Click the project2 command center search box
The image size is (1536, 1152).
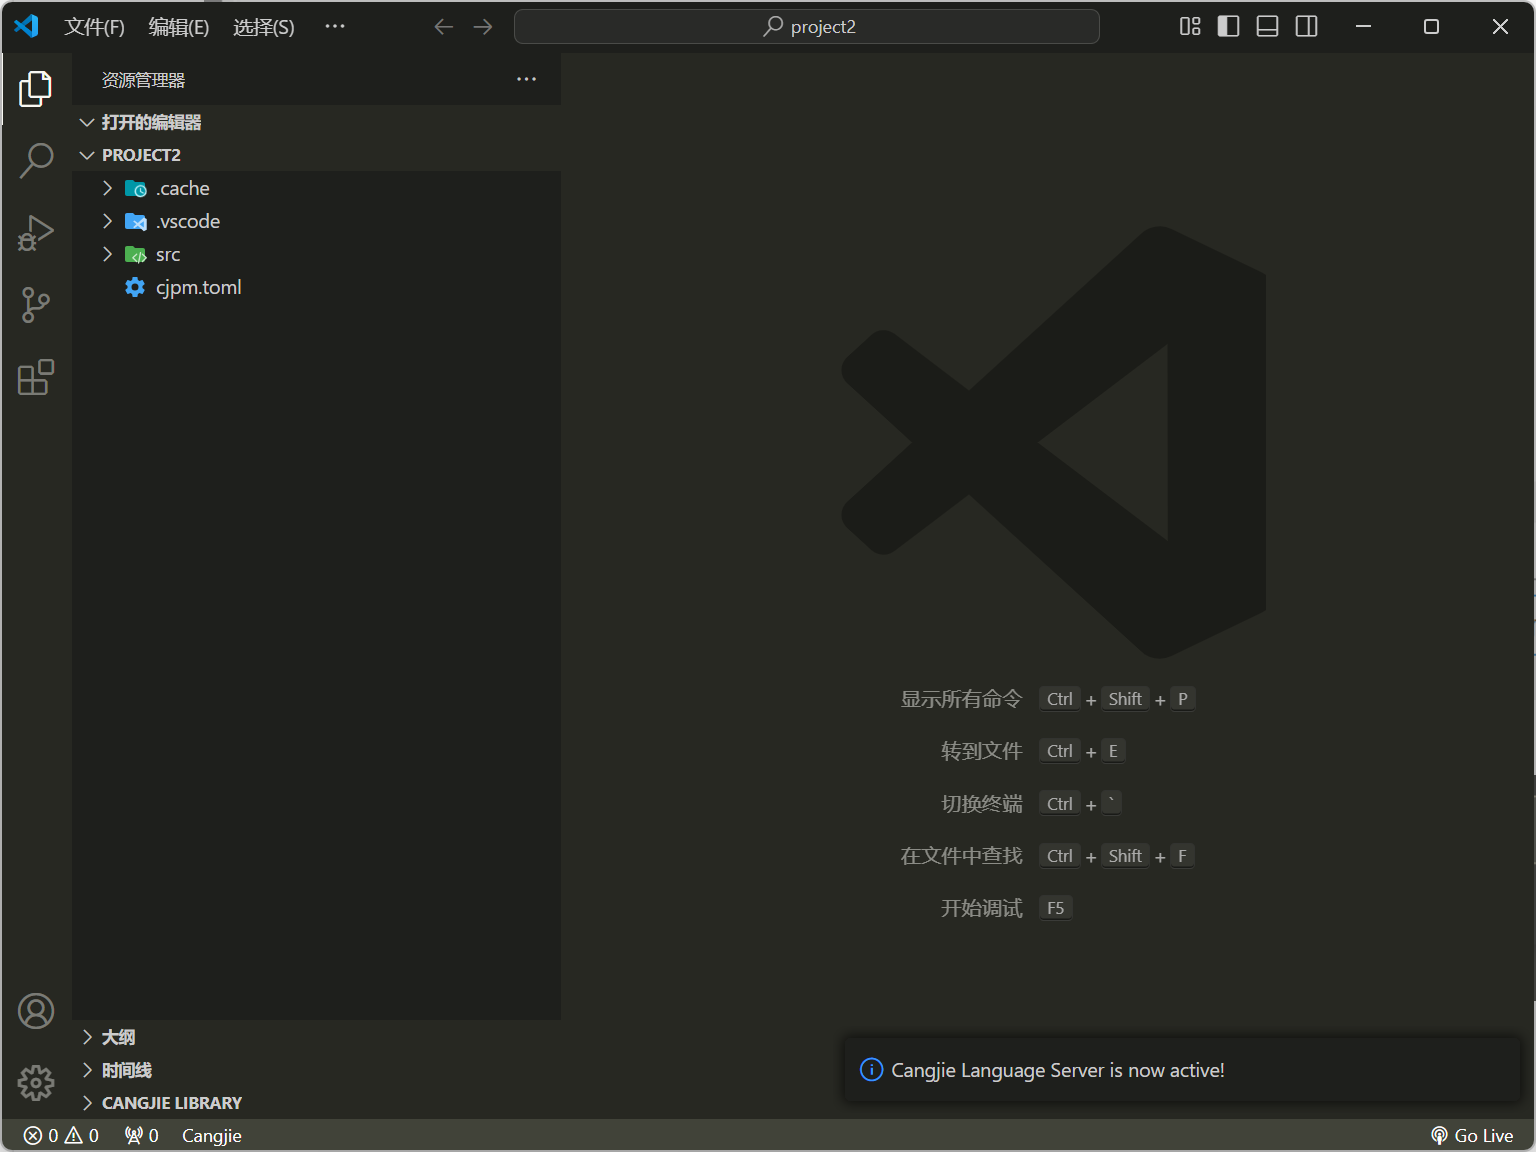click(806, 27)
